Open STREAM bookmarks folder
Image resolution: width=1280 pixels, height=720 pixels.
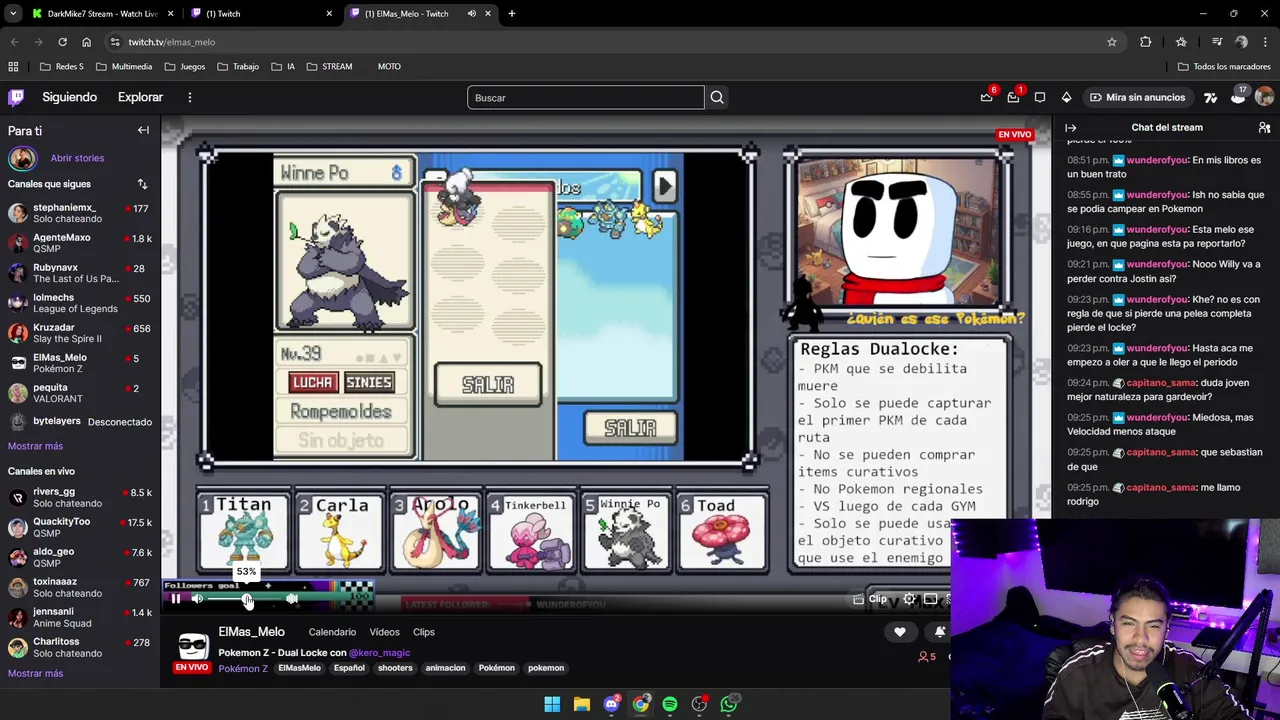(x=329, y=67)
